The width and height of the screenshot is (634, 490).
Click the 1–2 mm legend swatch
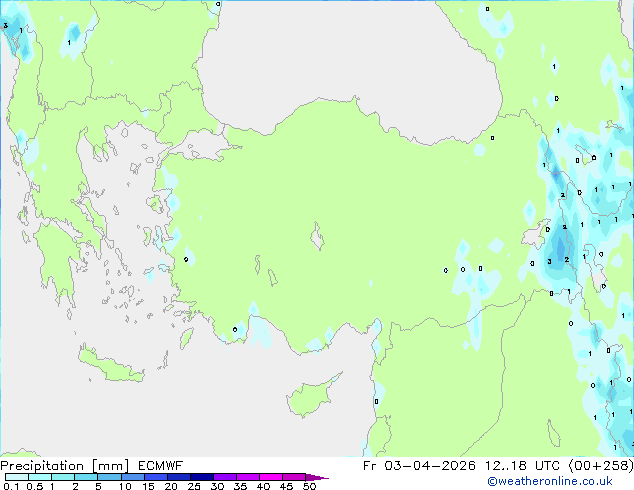click(x=63, y=477)
